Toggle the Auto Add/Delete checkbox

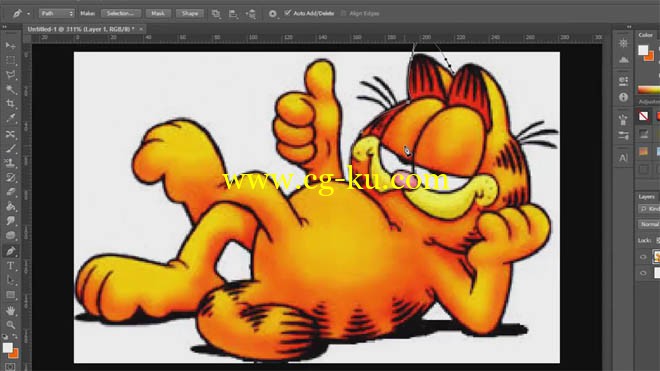coord(288,13)
